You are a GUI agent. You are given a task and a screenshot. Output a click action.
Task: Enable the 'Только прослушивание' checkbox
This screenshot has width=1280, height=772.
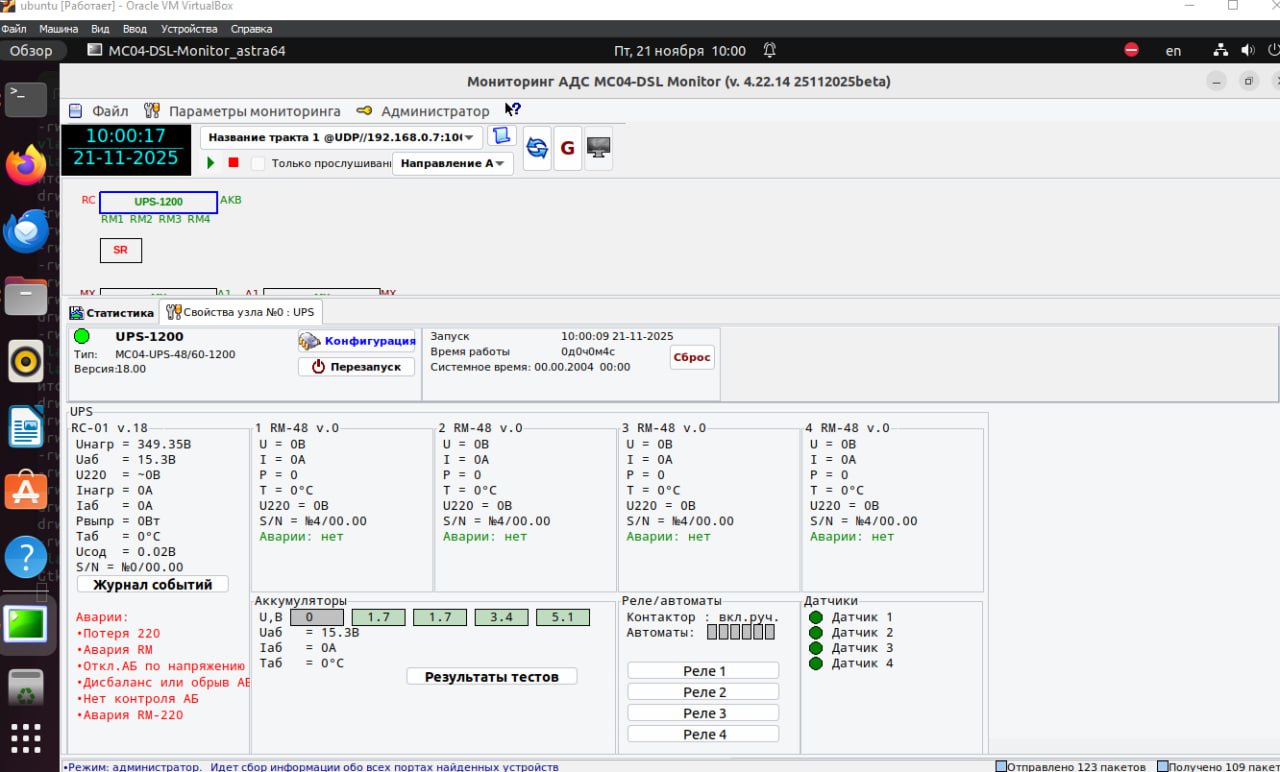[x=259, y=163]
